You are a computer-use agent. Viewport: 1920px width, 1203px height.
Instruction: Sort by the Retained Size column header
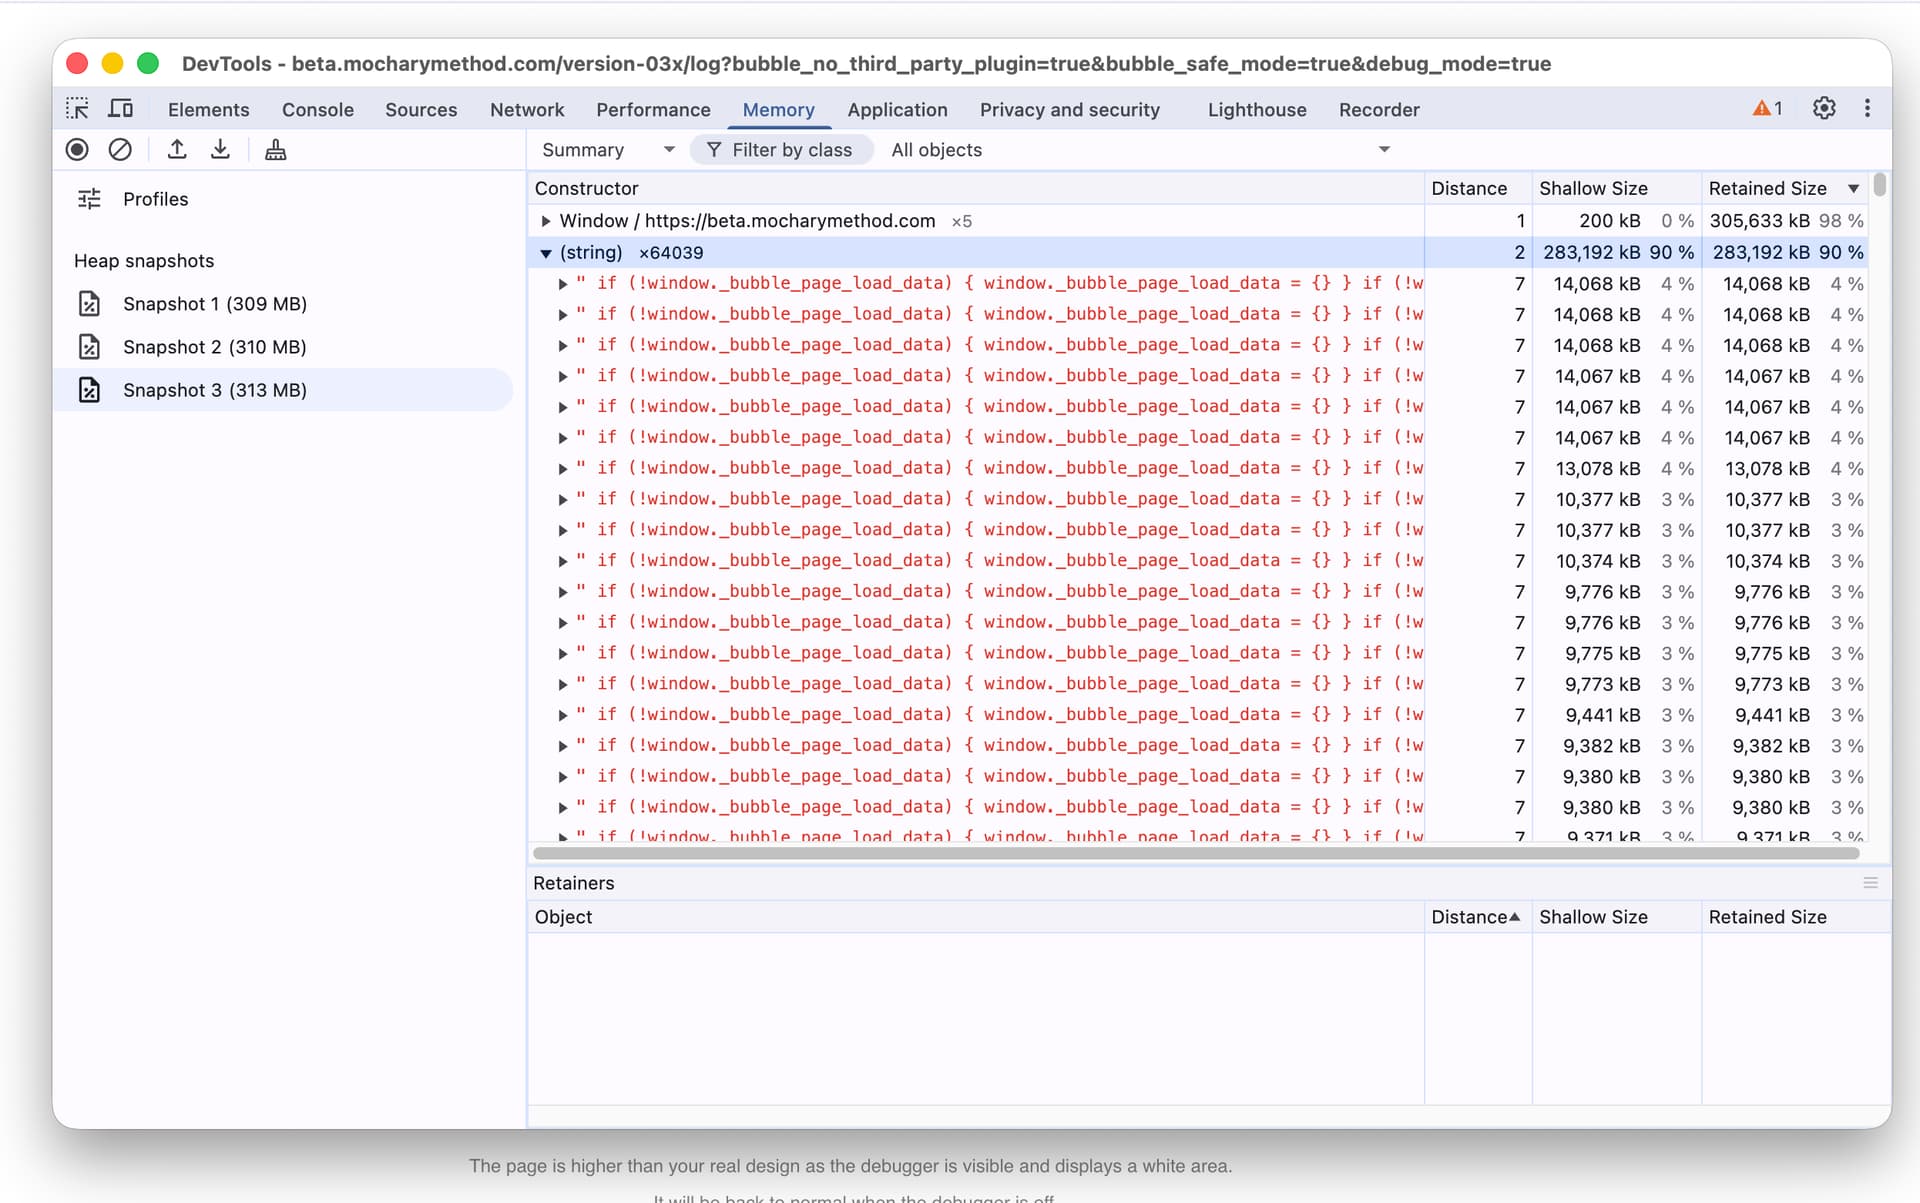click(x=1767, y=188)
